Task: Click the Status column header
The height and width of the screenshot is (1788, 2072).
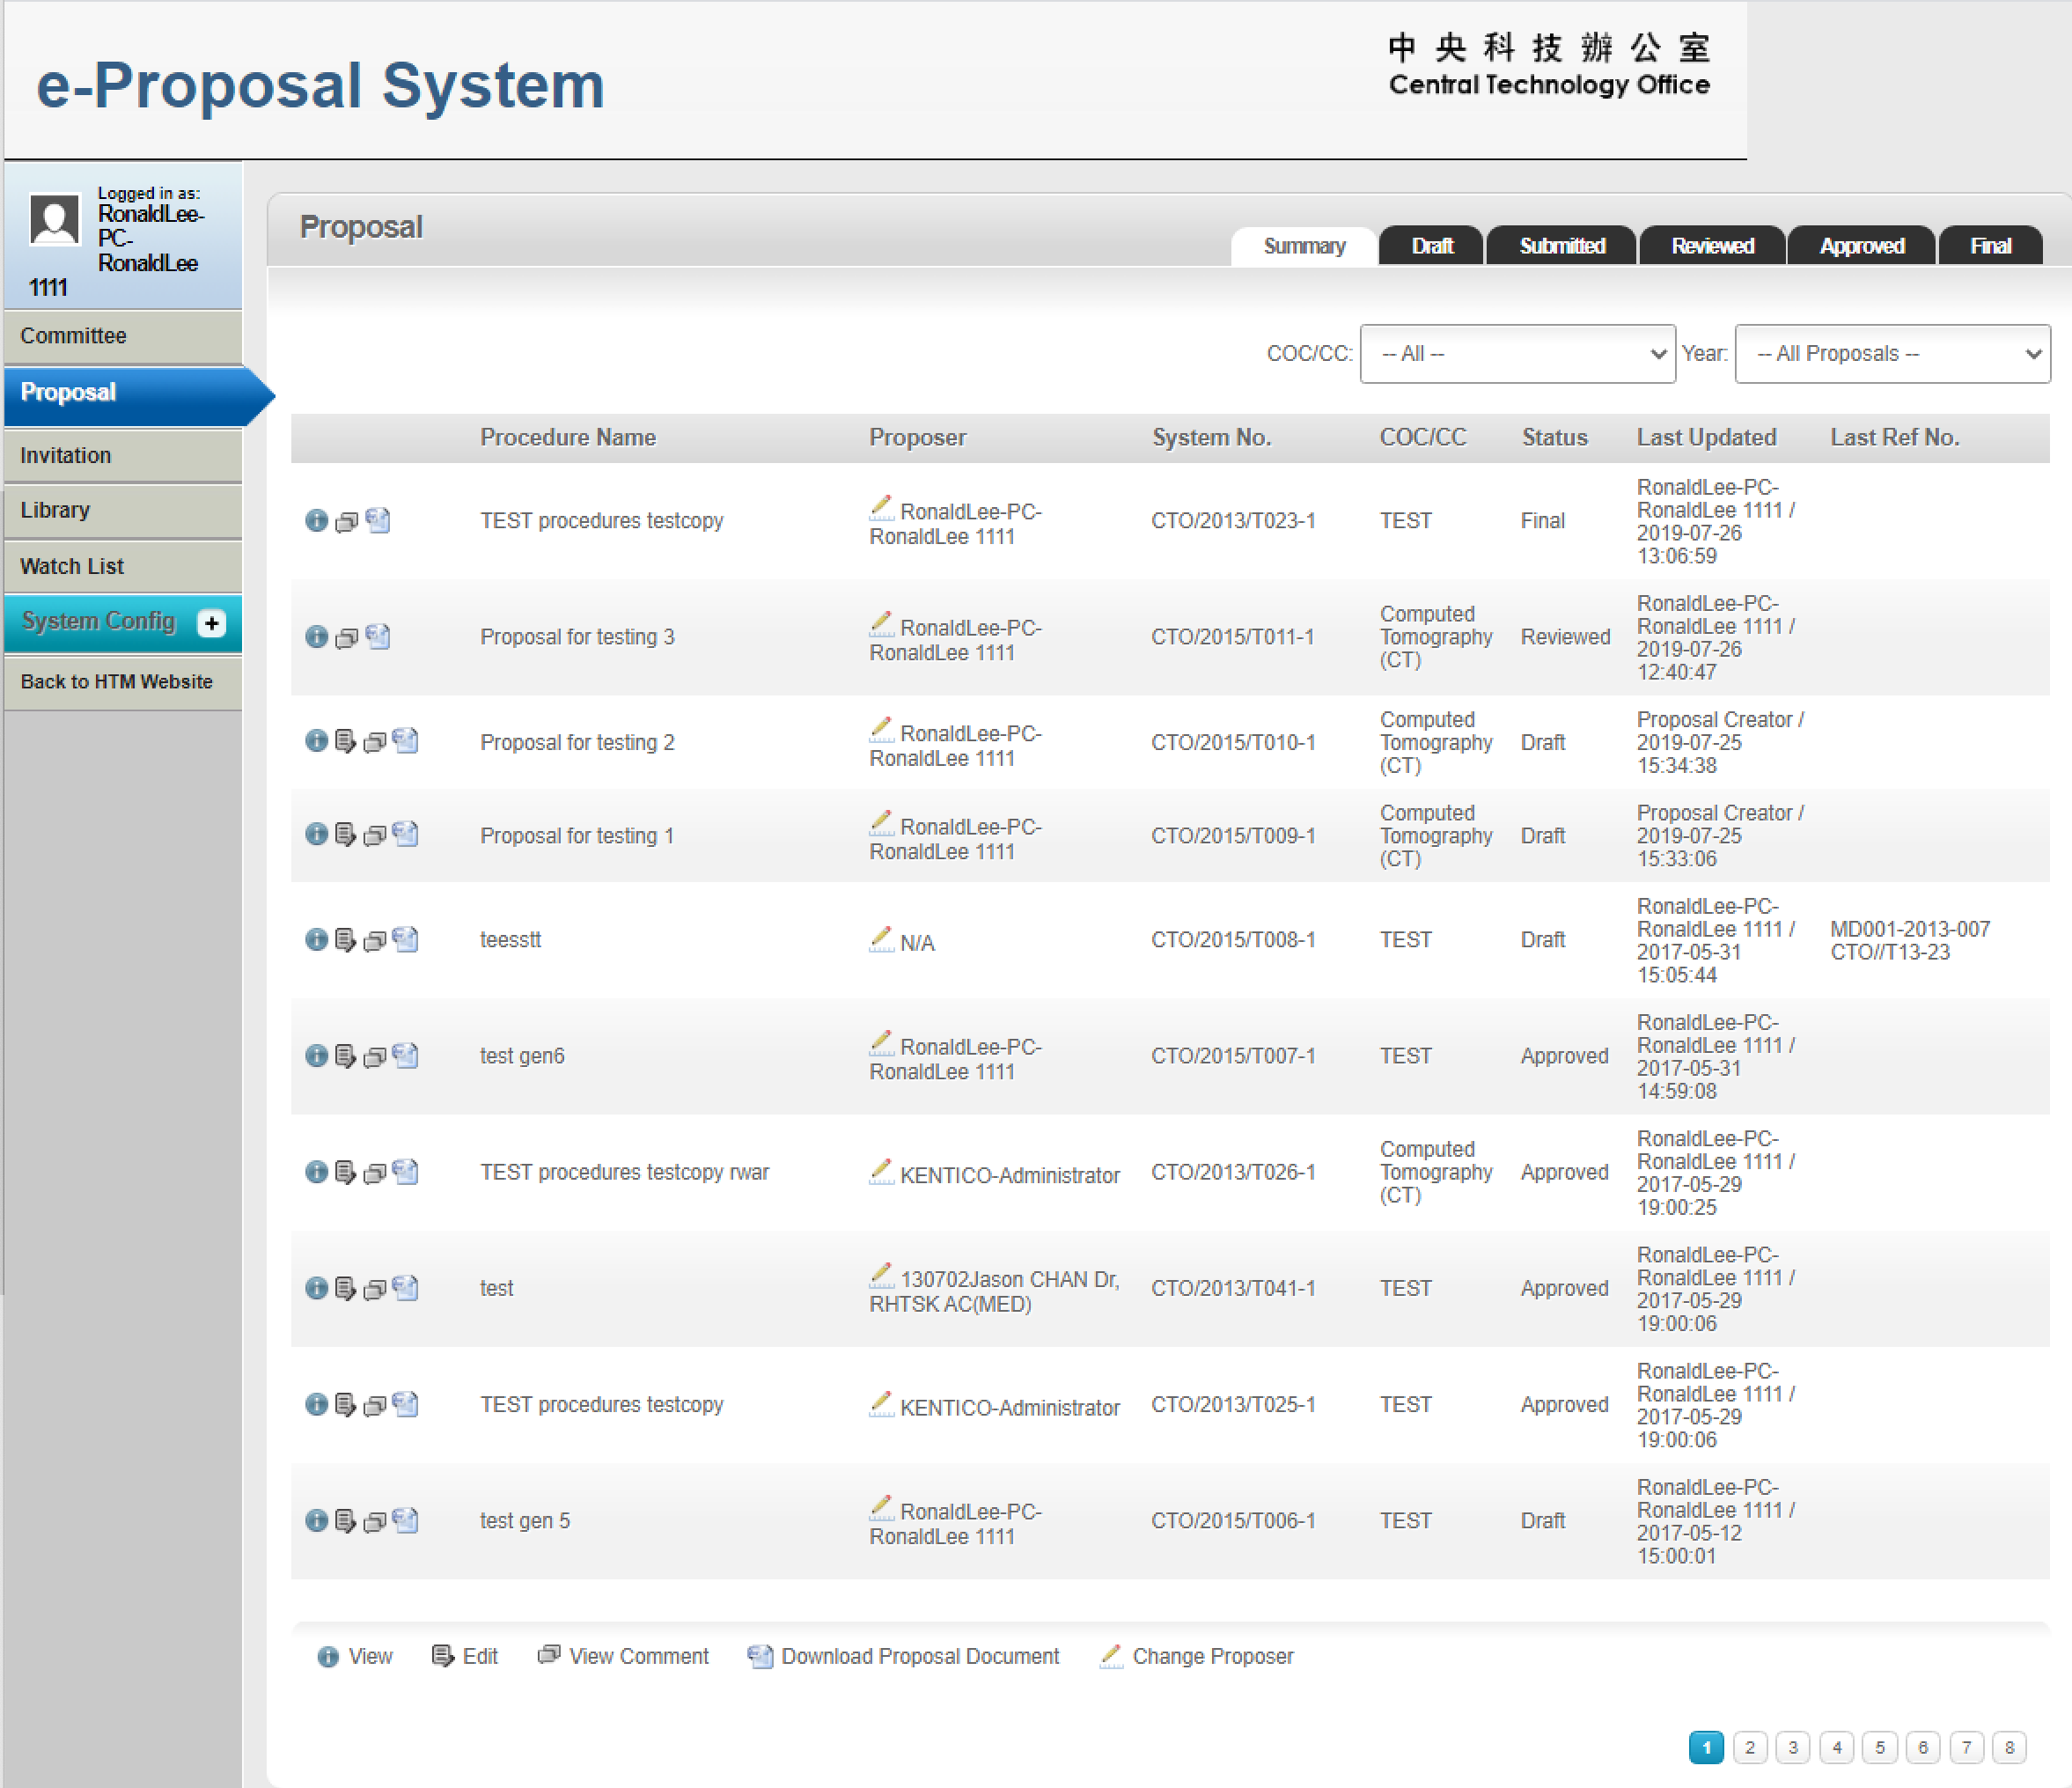Action: [x=1554, y=437]
